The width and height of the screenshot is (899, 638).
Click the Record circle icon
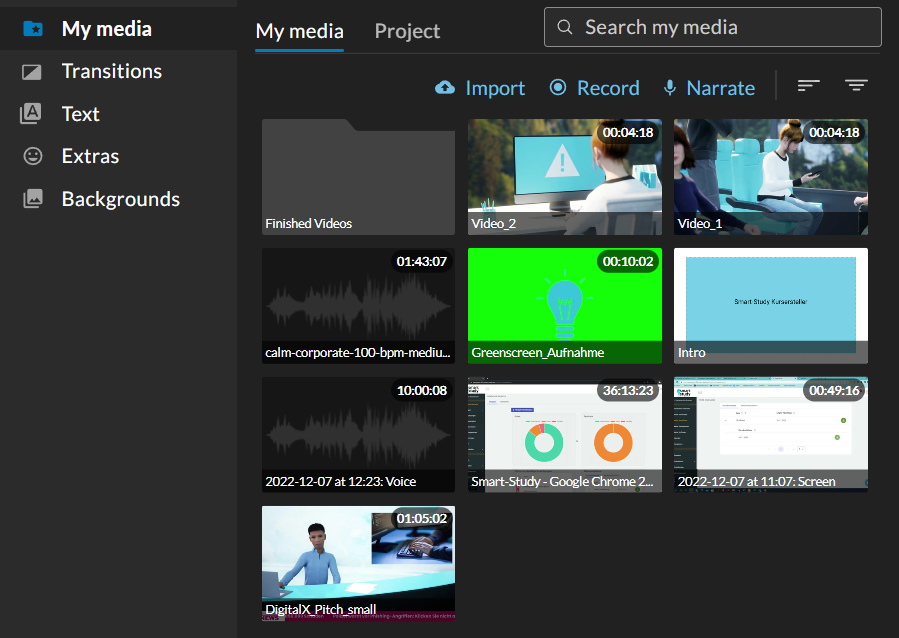click(x=558, y=88)
